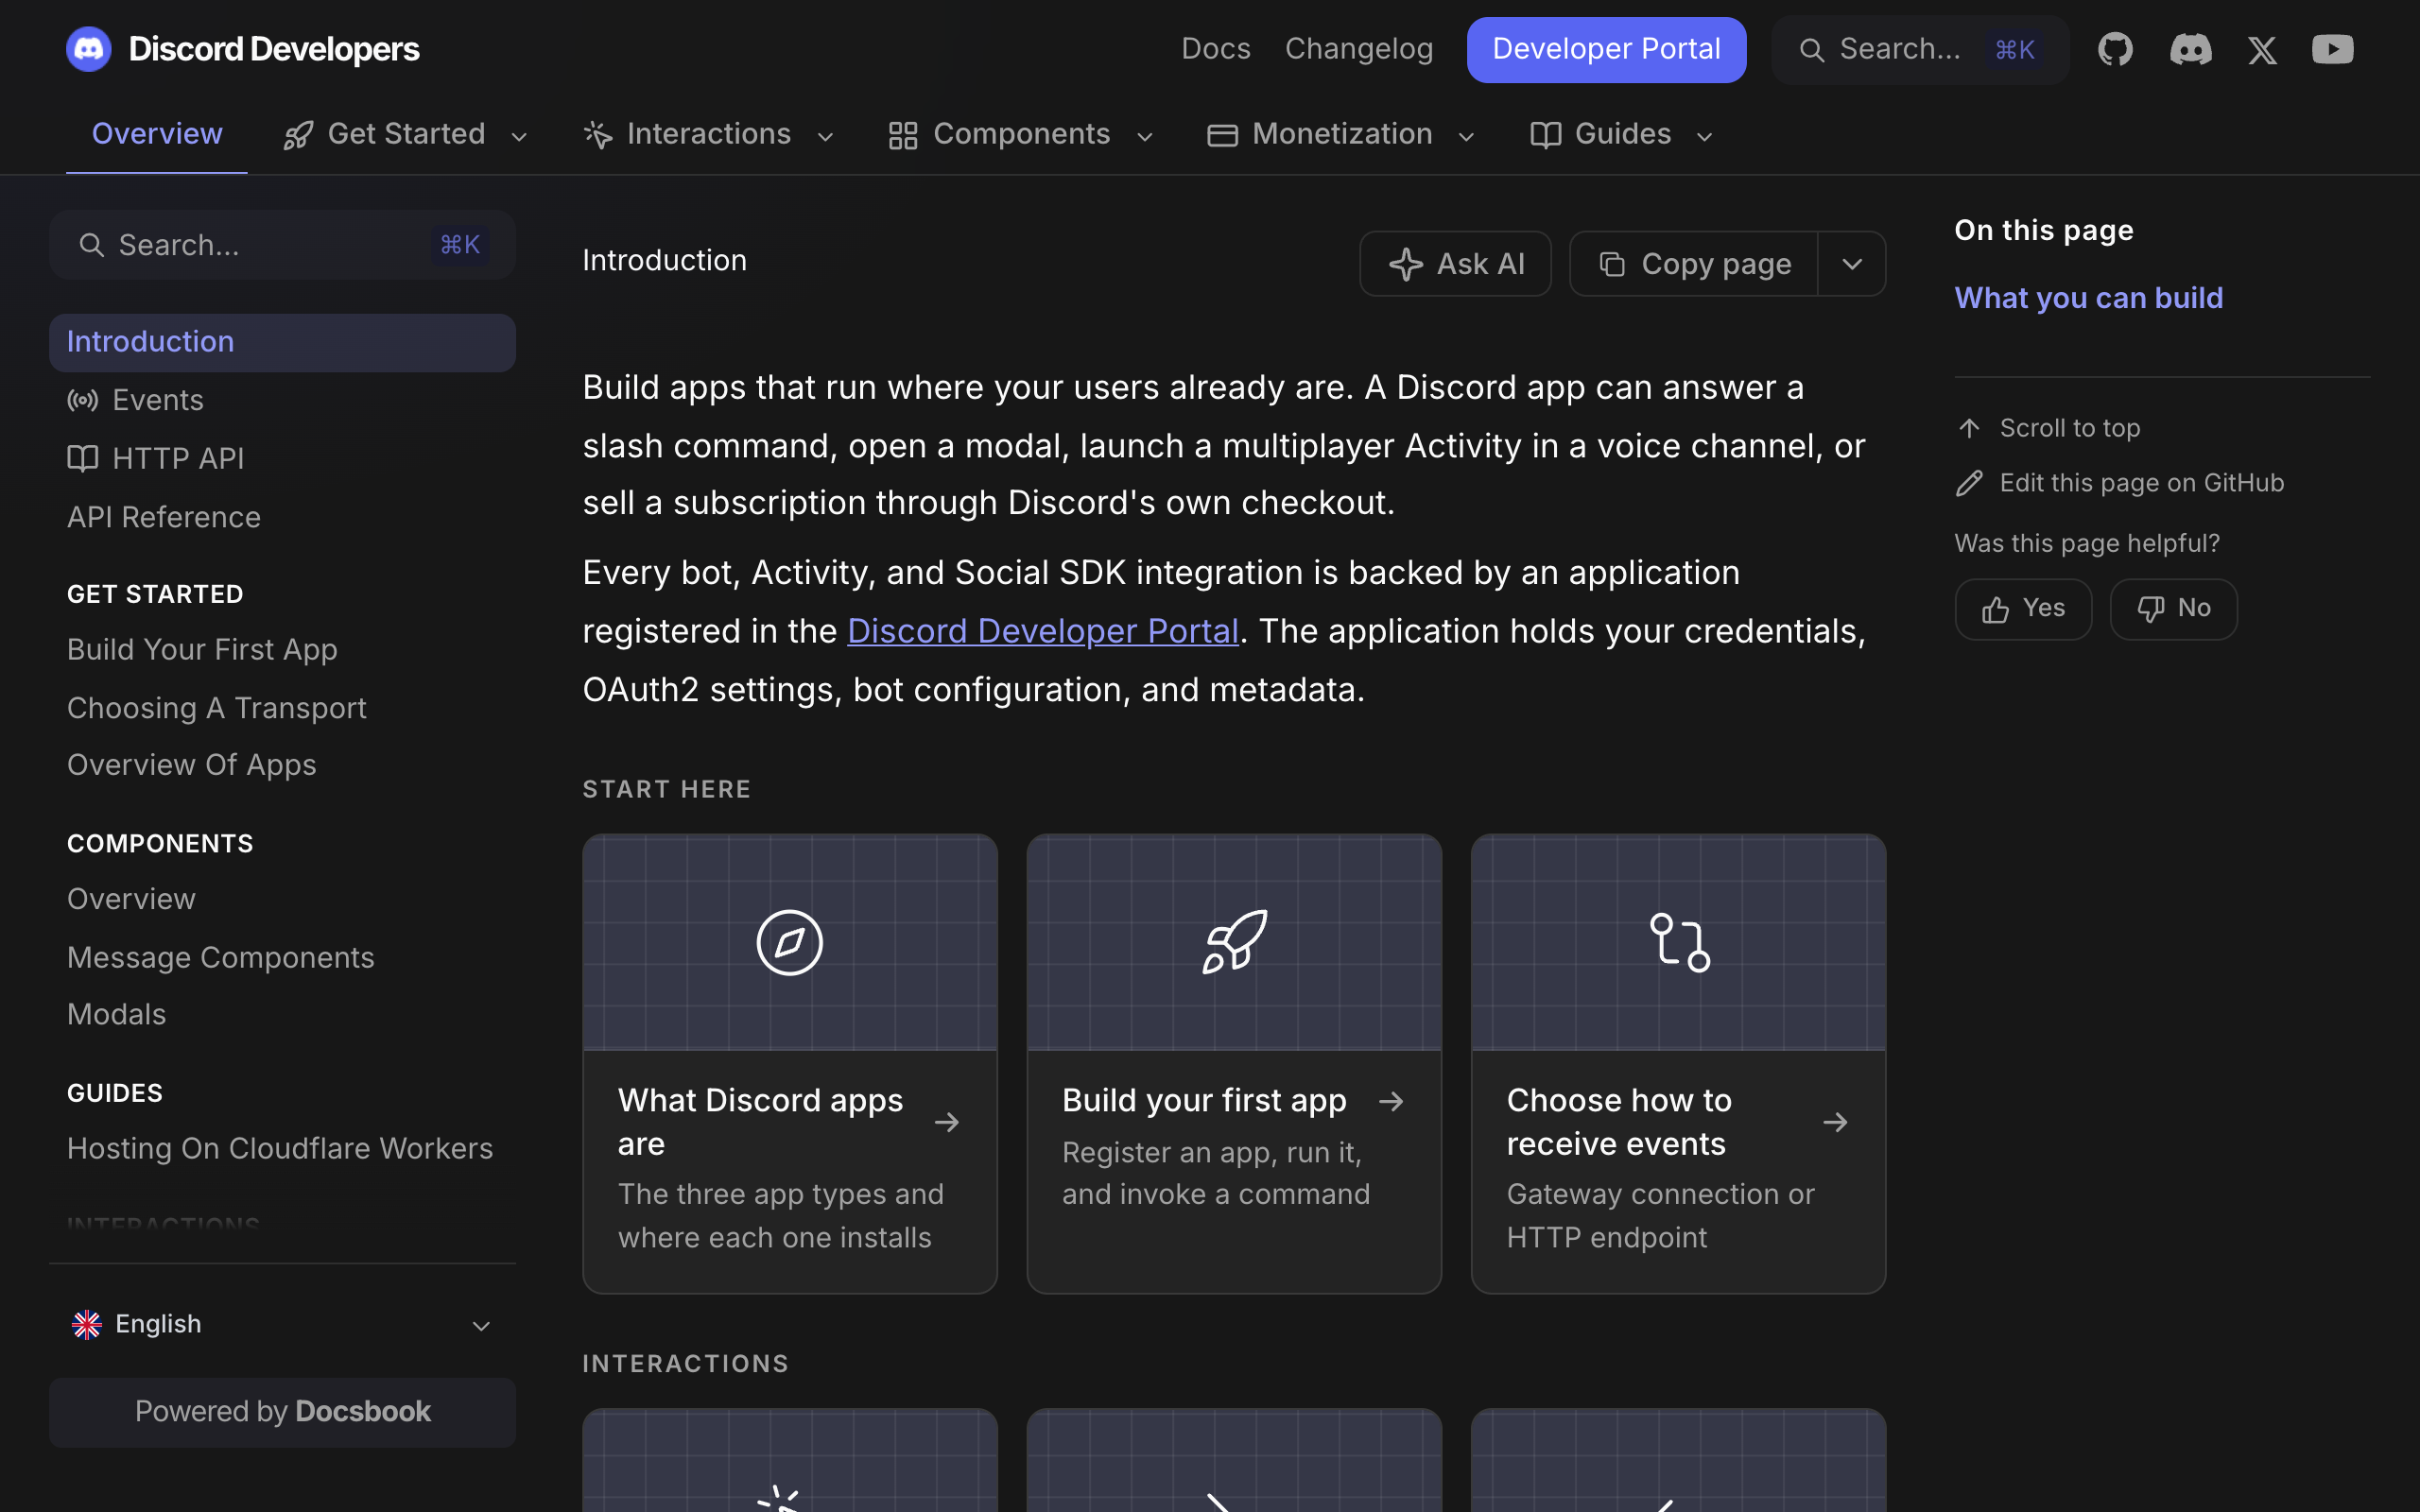
Task: Open the Build your first app card
Action: click(1234, 1064)
